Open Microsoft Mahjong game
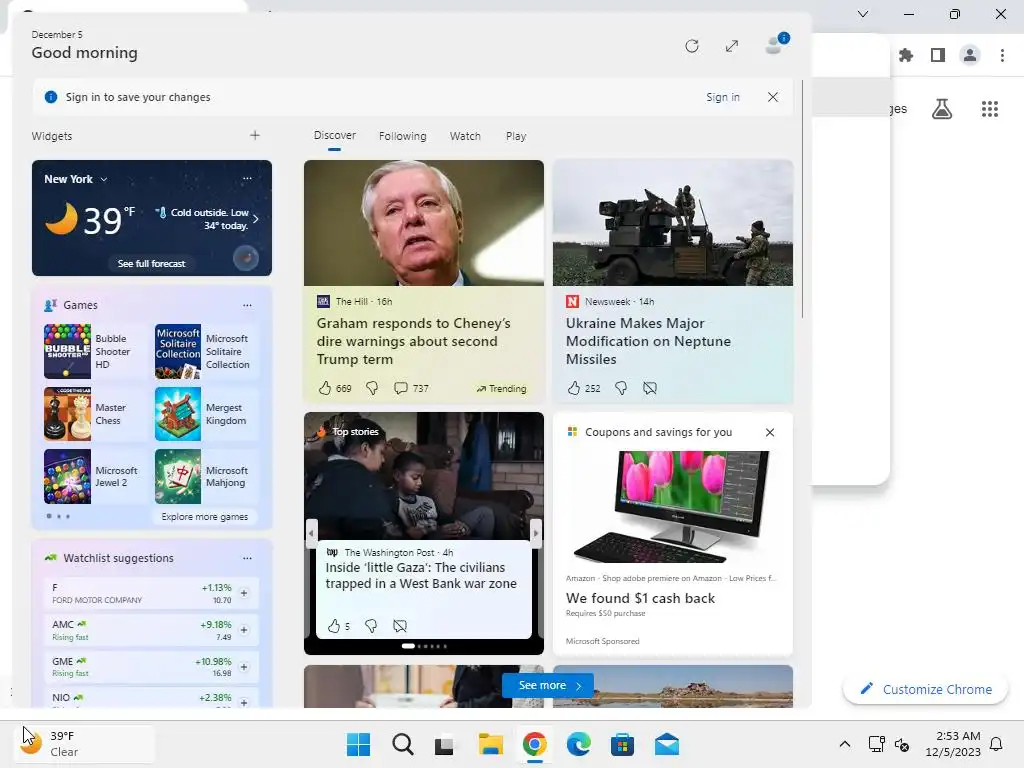This screenshot has height=768, width=1024. tap(205, 477)
